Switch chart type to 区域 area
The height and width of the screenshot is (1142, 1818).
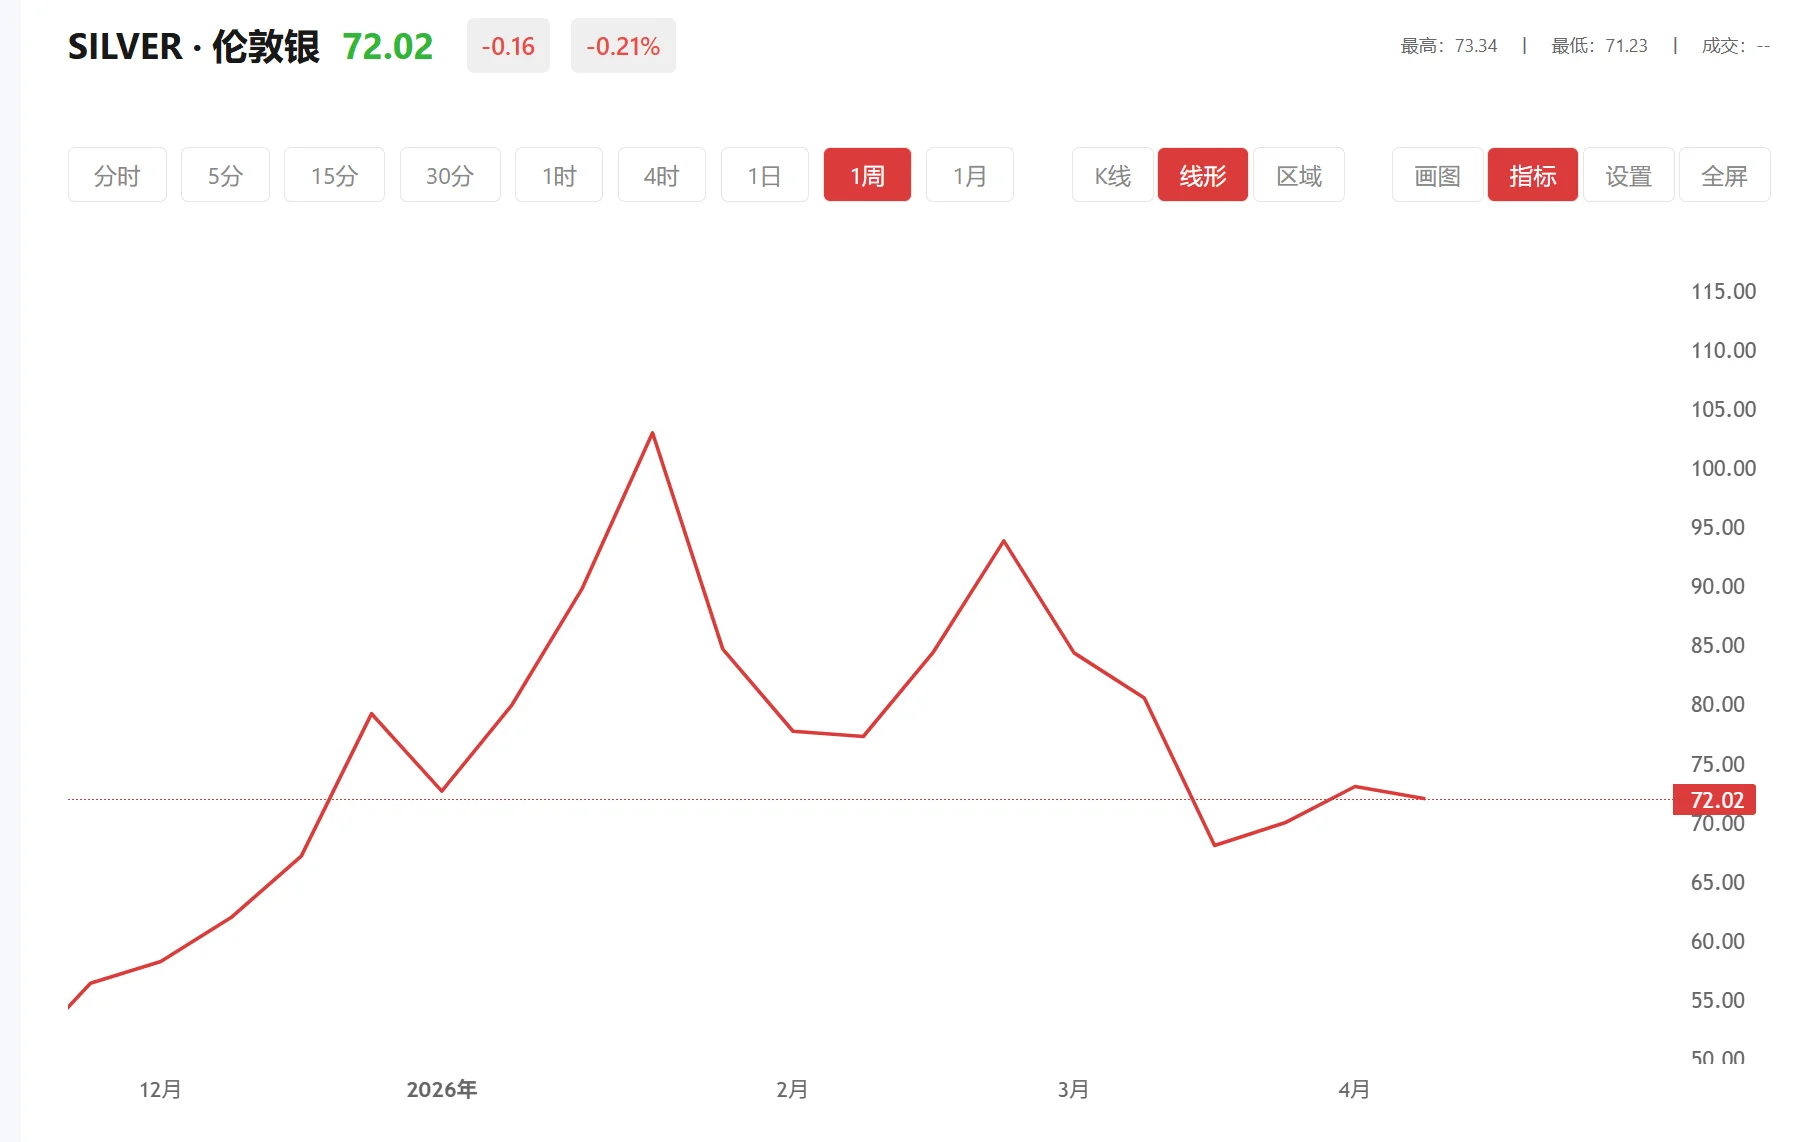point(1298,175)
